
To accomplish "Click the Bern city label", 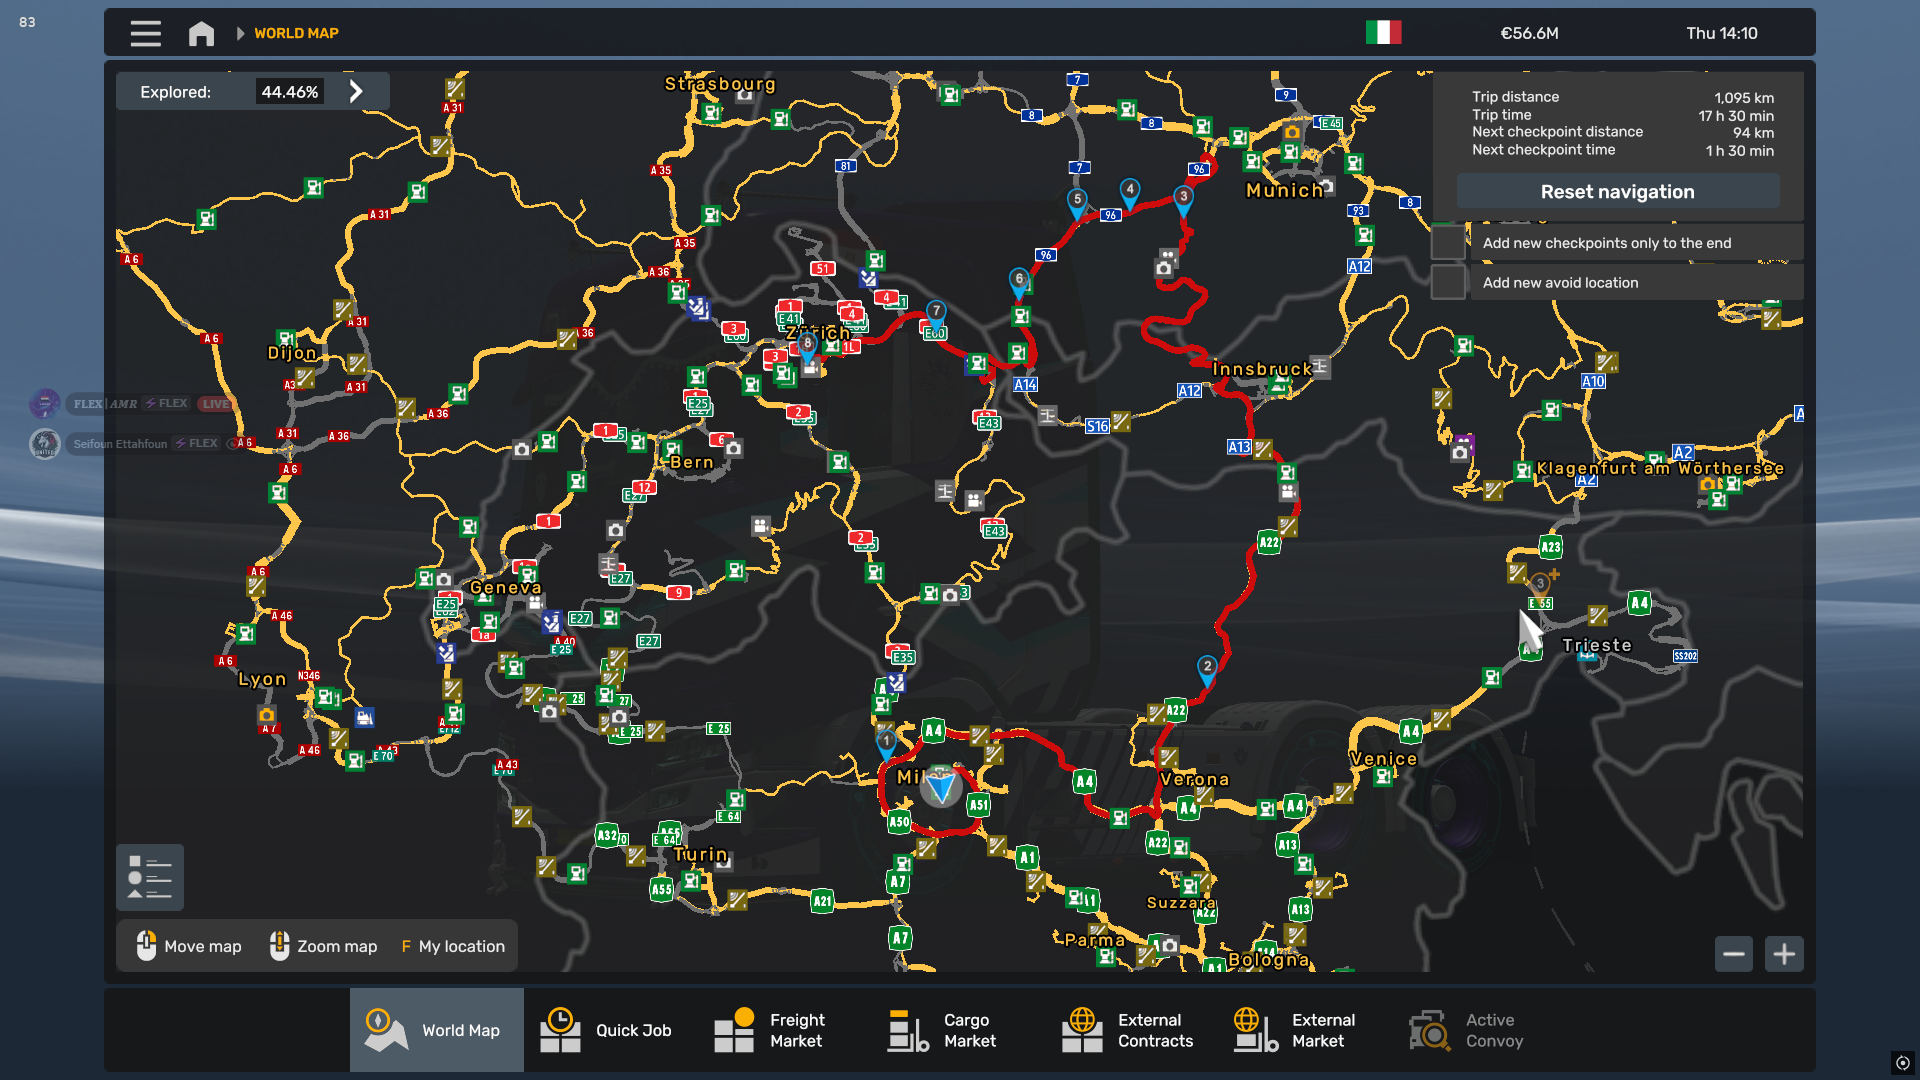I will [692, 462].
